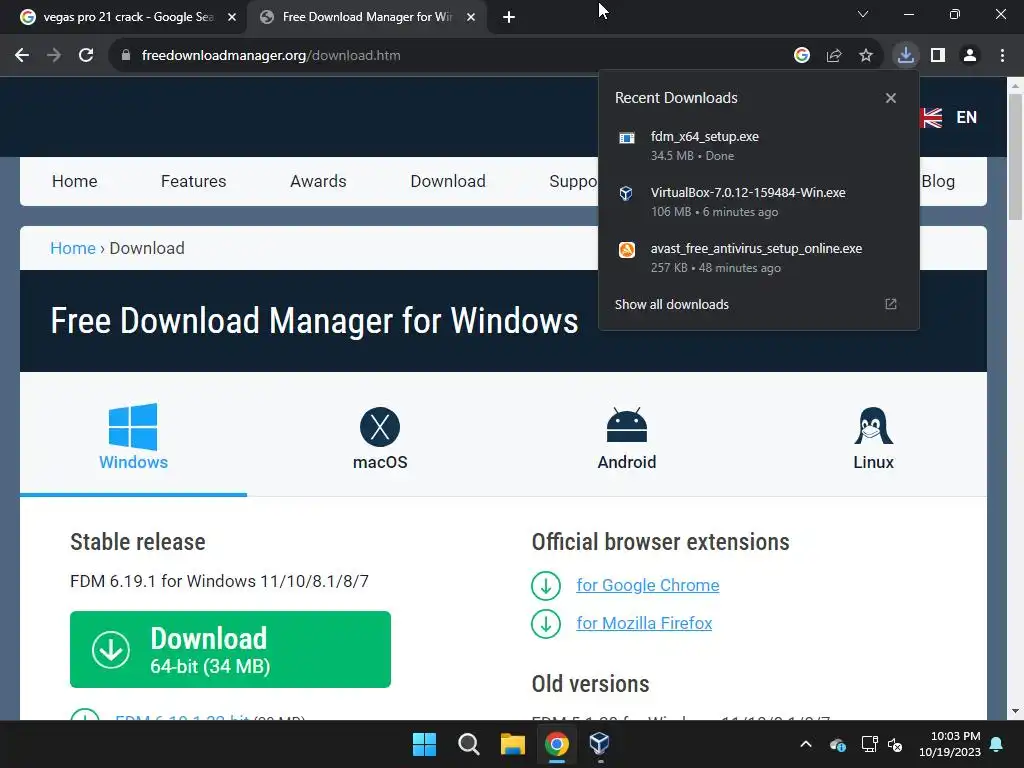Open a new tab with the plus button
This screenshot has width=1024, height=768.
(x=509, y=17)
